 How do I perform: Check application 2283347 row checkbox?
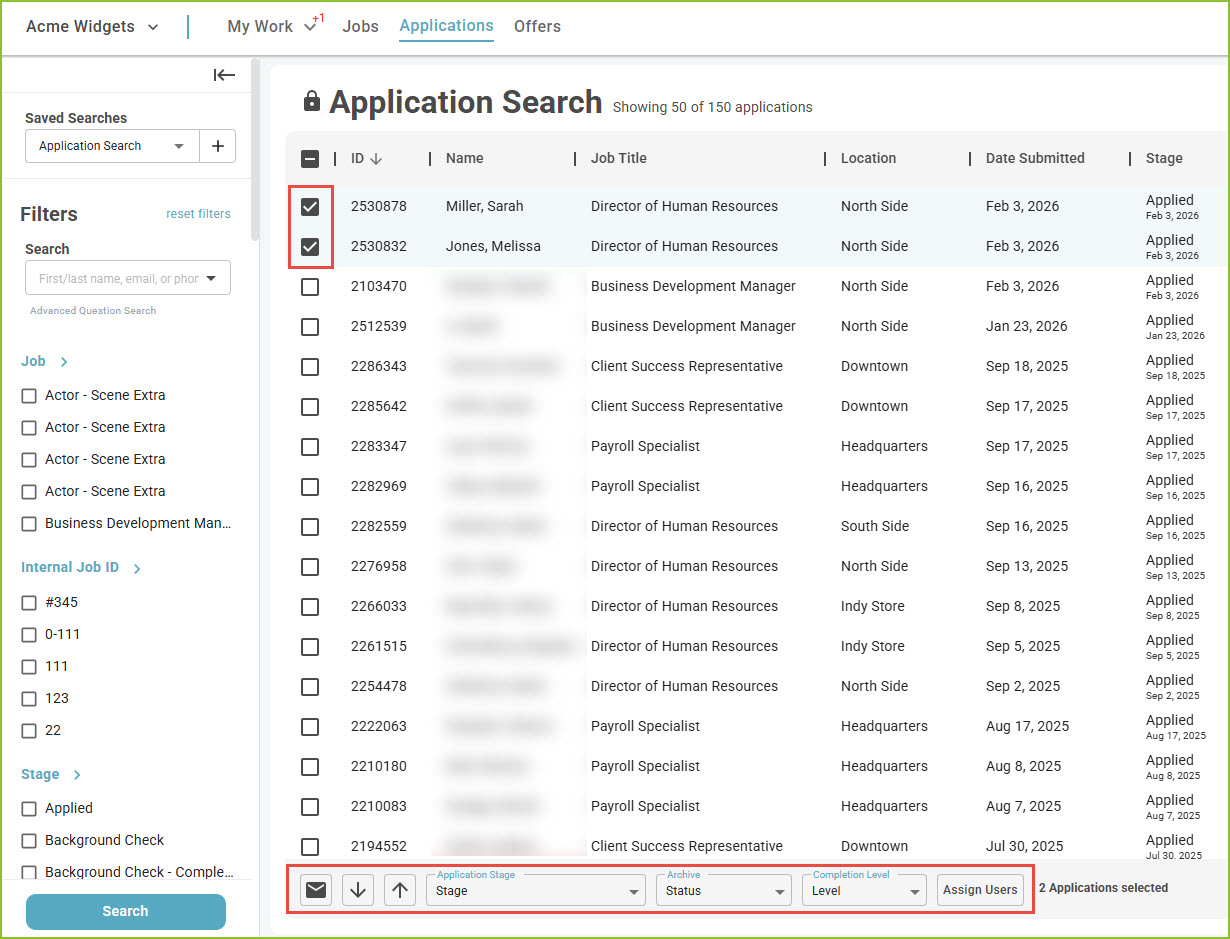click(310, 446)
